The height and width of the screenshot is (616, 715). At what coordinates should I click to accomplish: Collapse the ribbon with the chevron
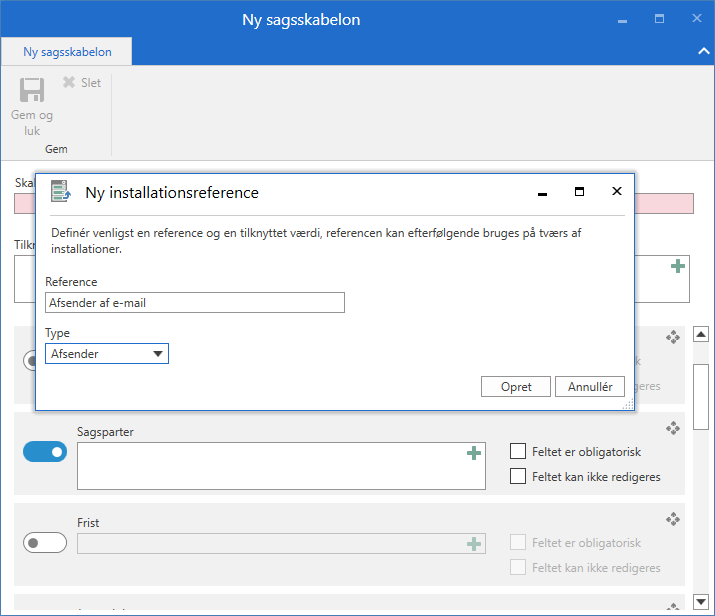click(x=701, y=51)
